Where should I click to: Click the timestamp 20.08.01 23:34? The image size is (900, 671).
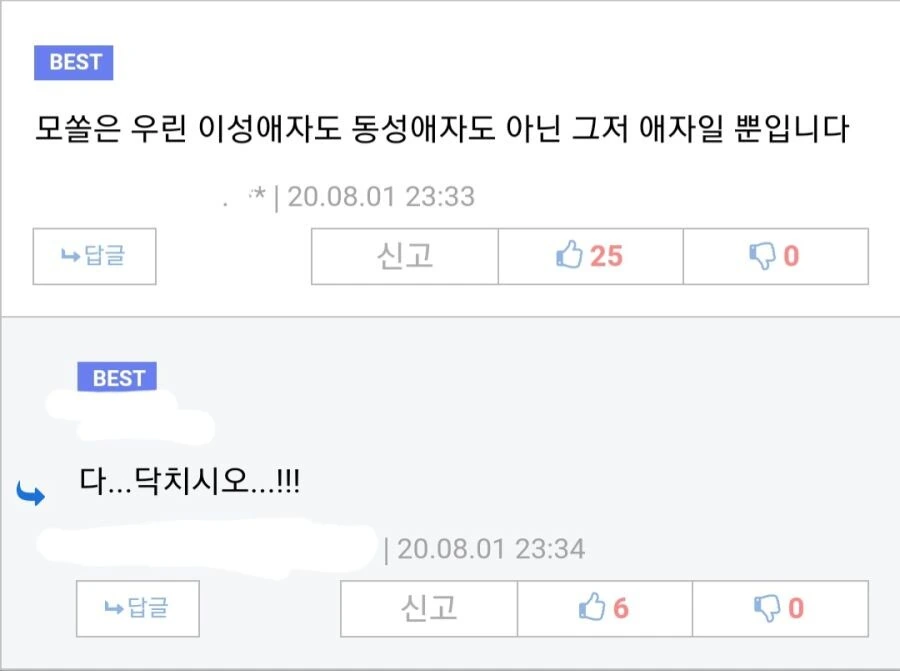(491, 549)
